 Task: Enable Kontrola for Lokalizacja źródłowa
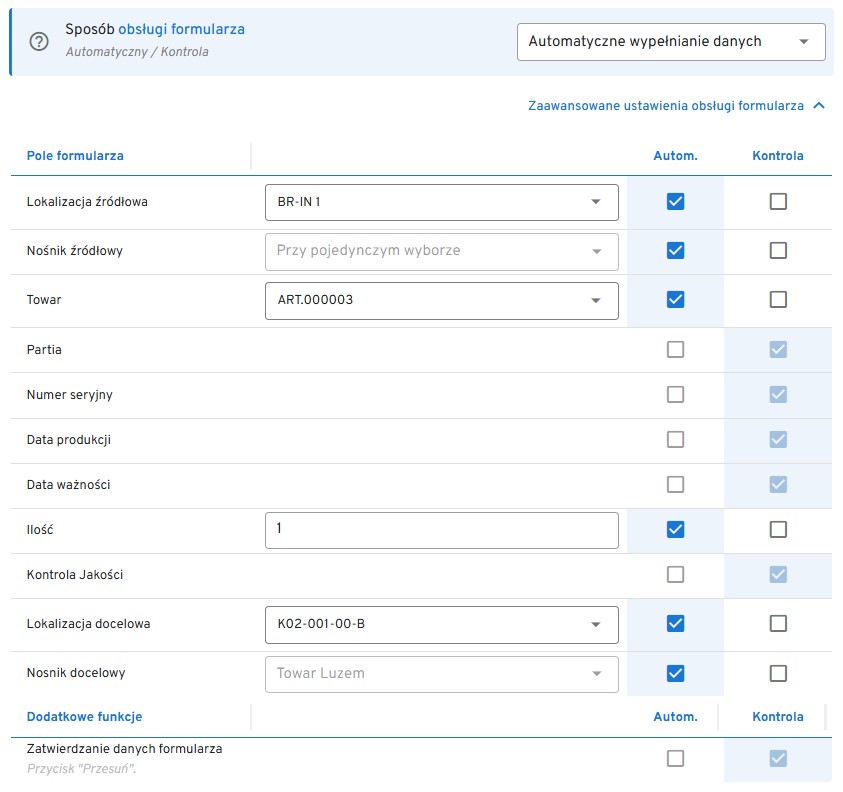click(x=778, y=202)
